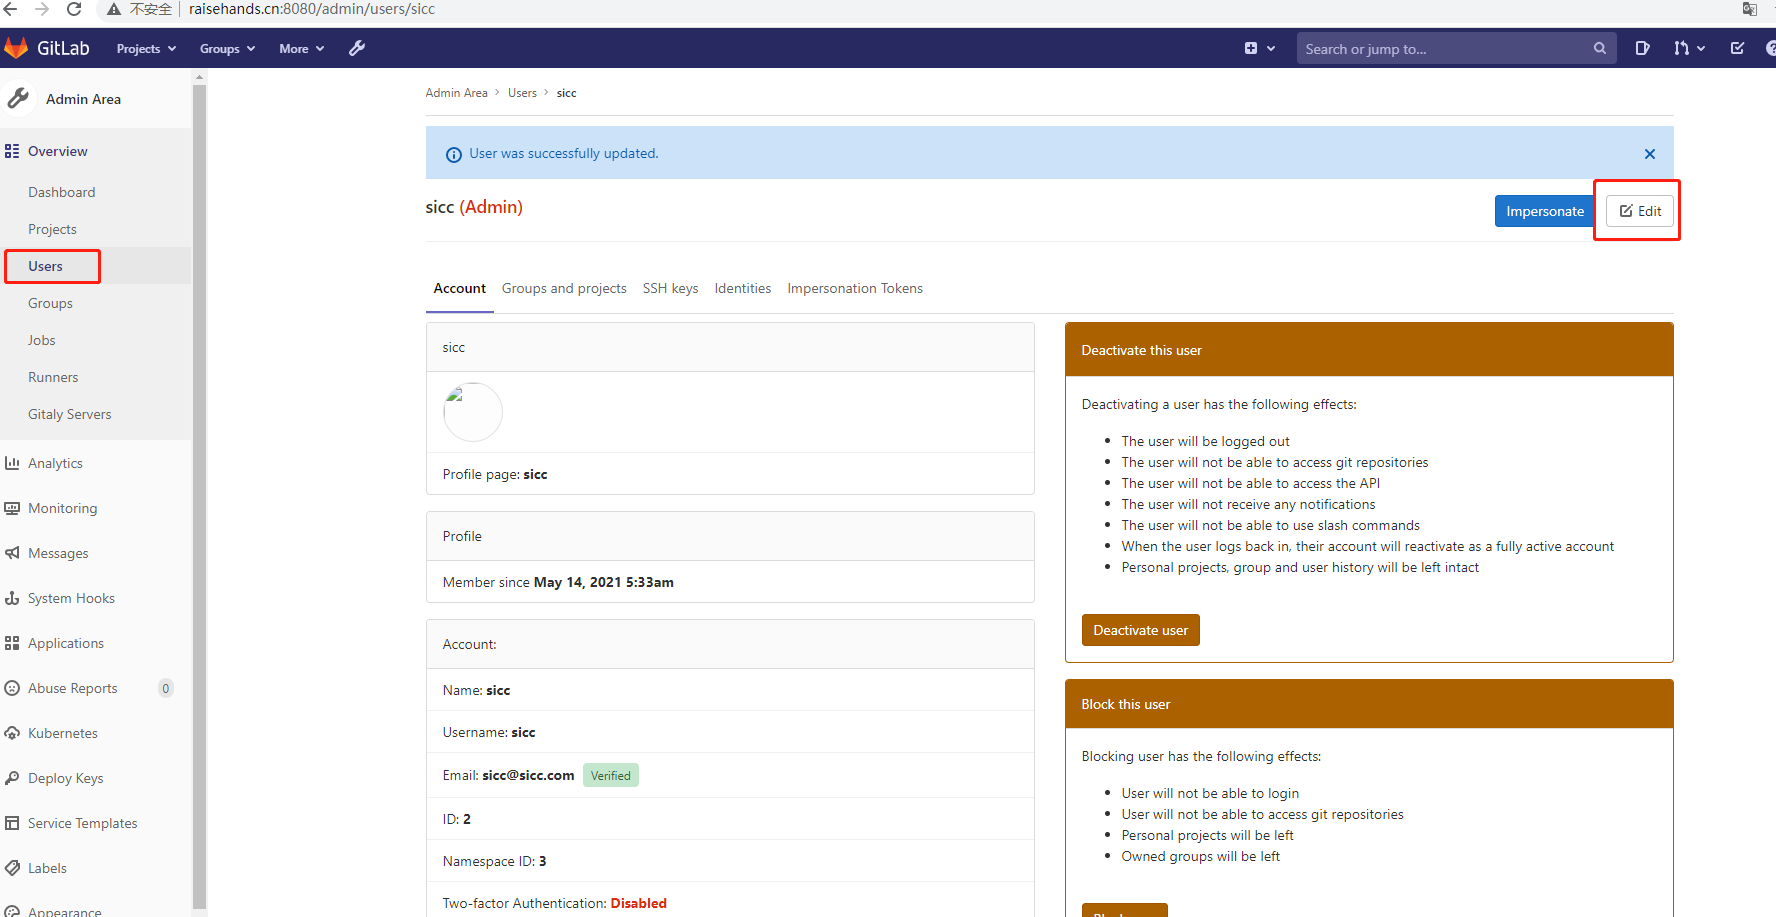1776x917 pixels.
Task: Click the search magnifier icon
Action: click(x=1599, y=48)
